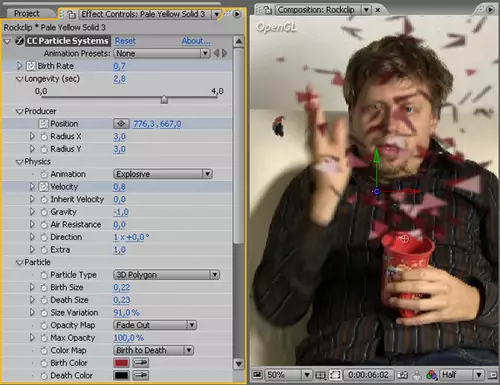
Task: Click the About... link
Action: pos(196,41)
